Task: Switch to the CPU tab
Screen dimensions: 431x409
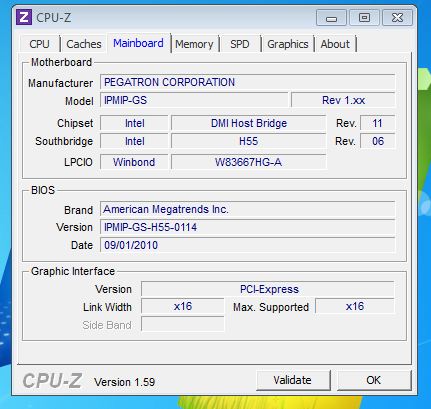Action: pos(40,44)
